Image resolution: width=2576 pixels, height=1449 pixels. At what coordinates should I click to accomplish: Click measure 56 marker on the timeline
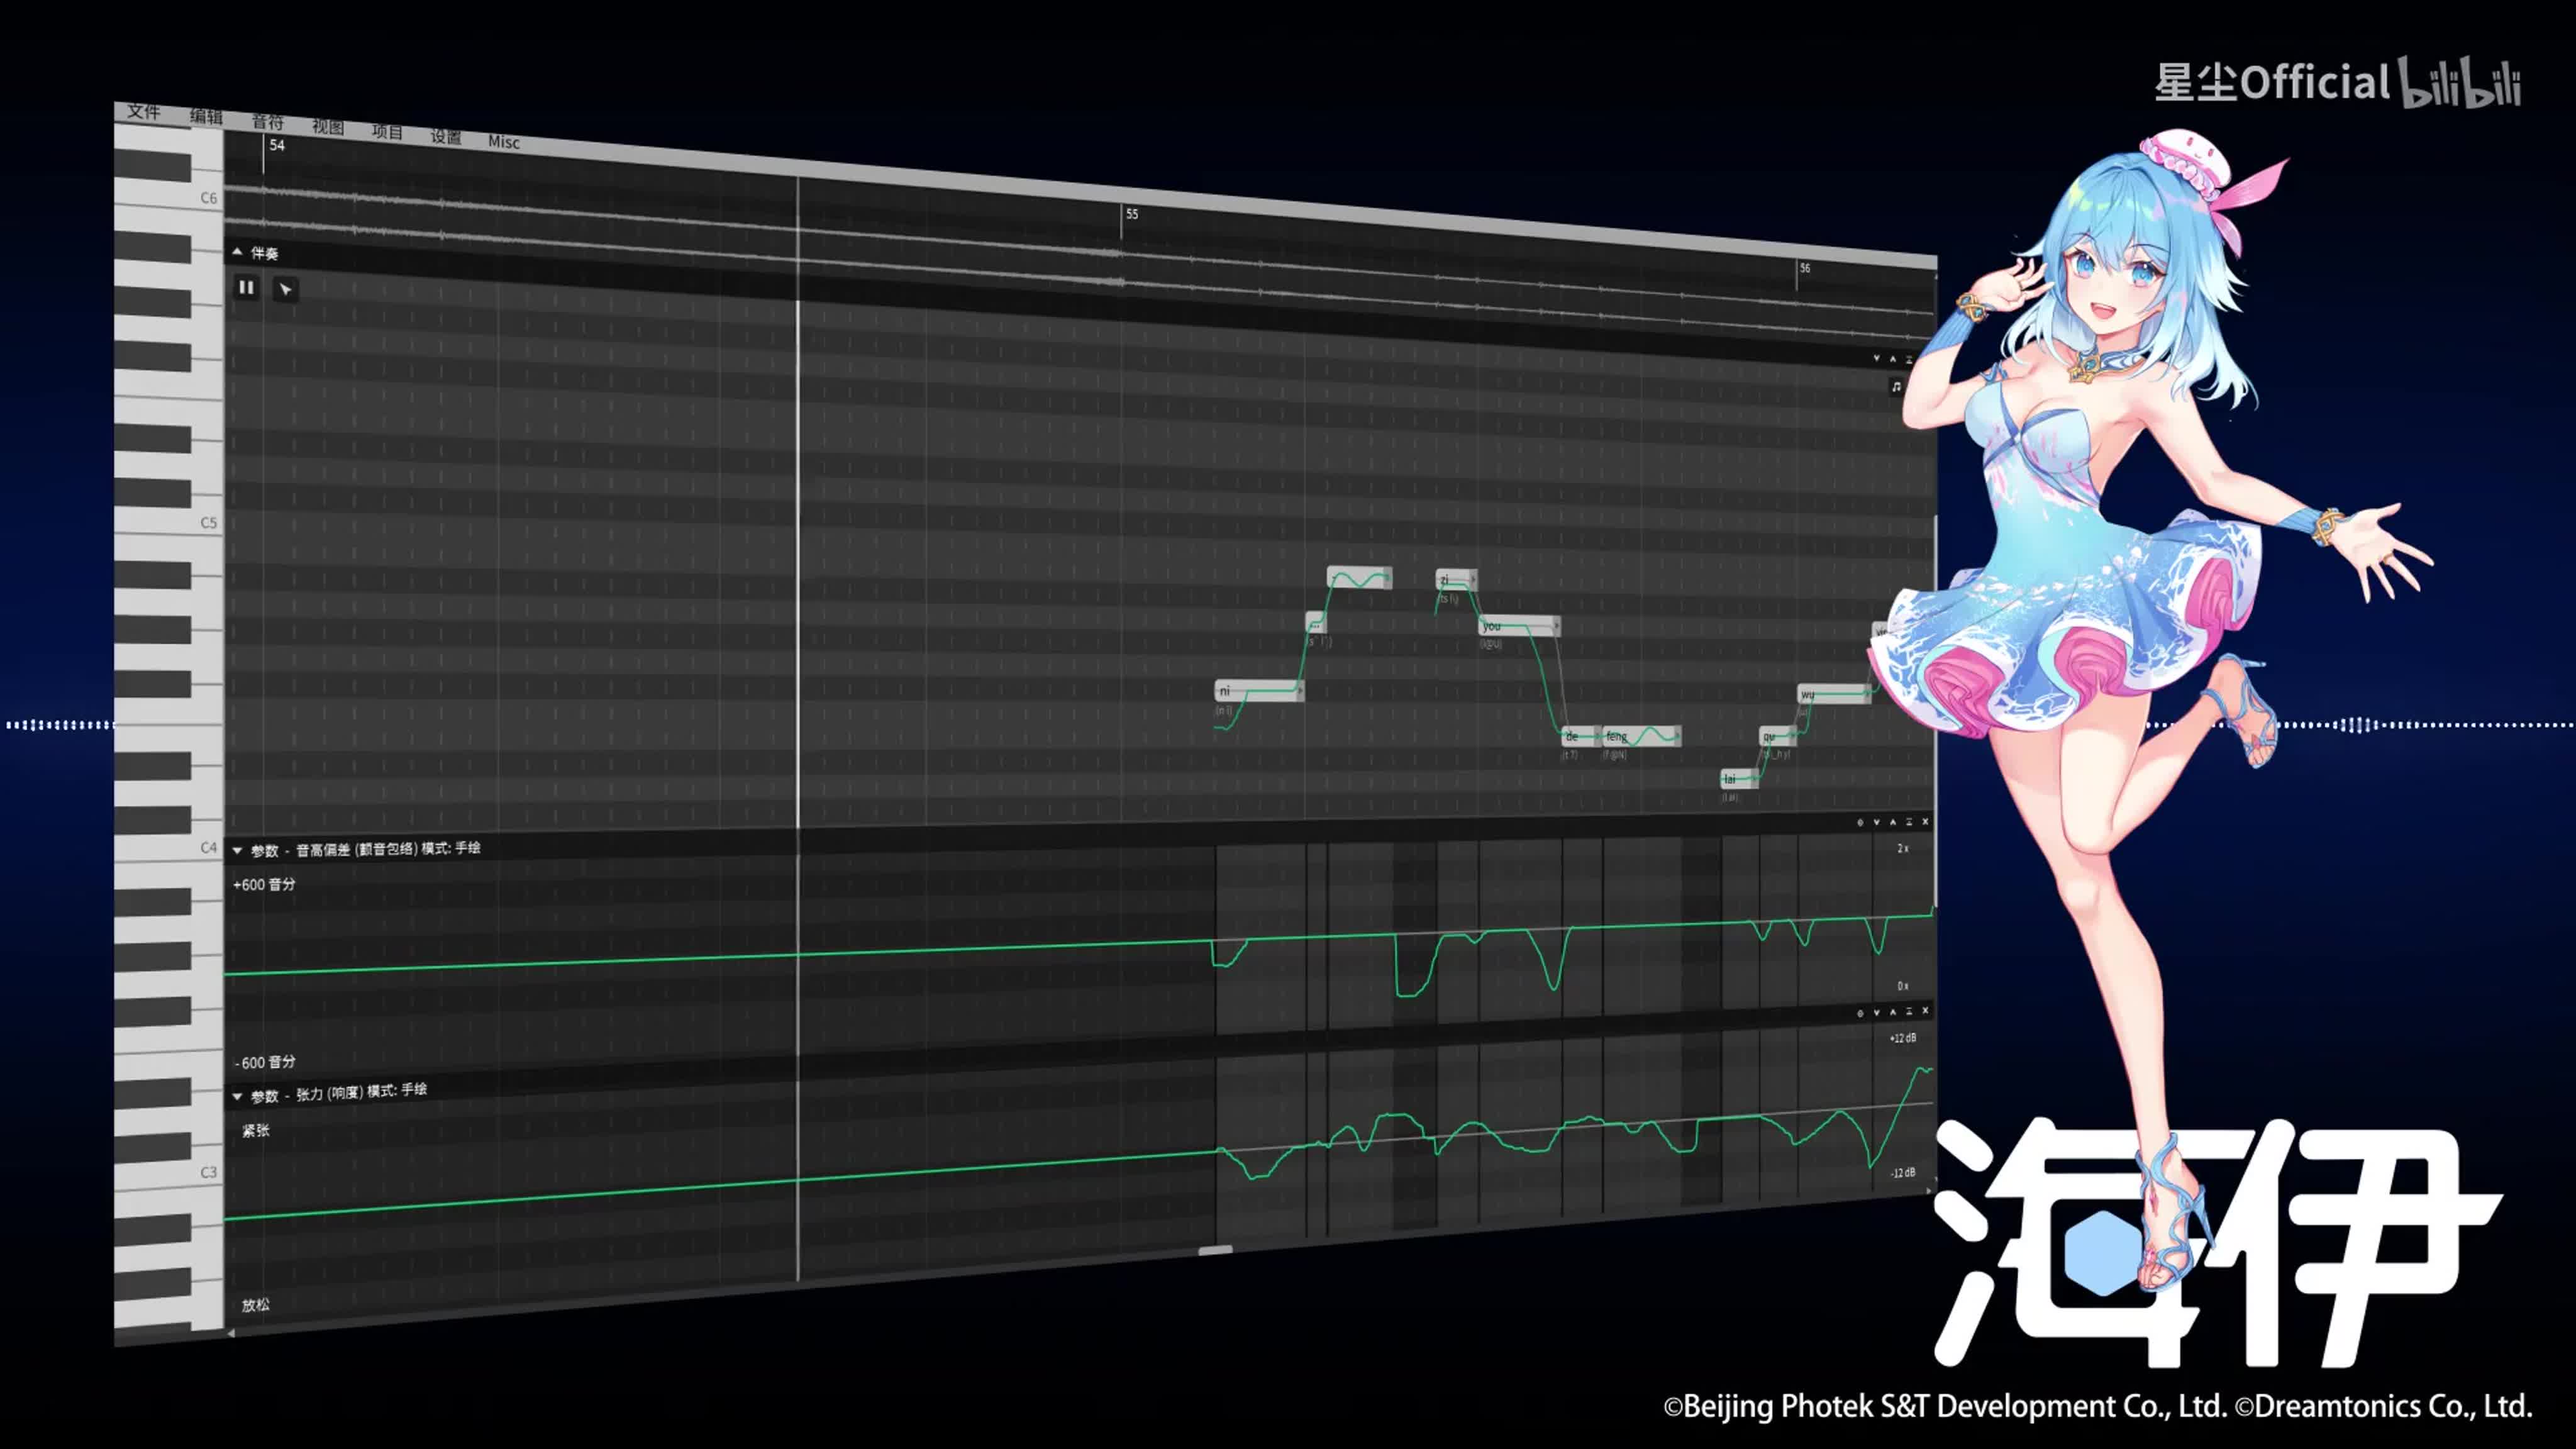(x=1805, y=268)
